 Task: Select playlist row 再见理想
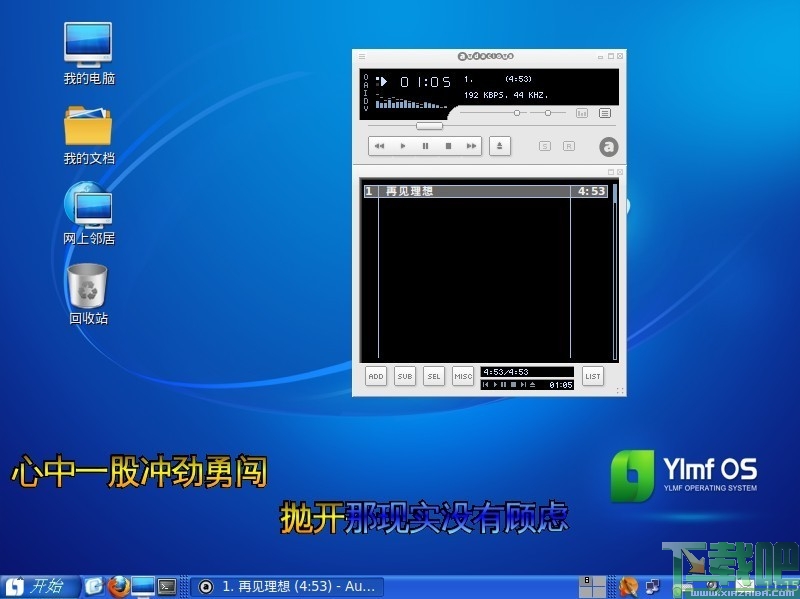486,191
